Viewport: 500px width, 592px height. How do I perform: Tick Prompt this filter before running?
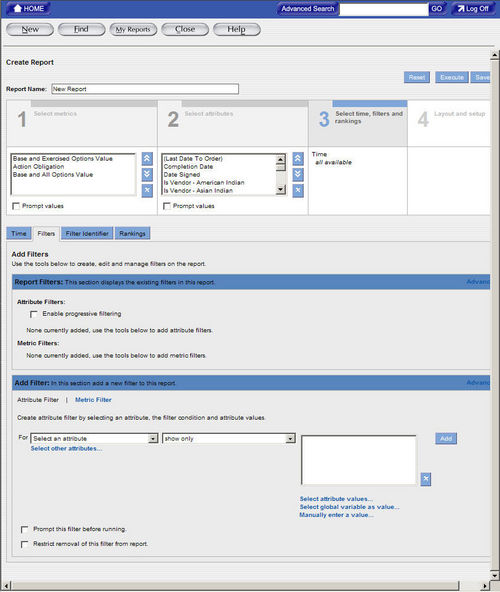(x=25, y=530)
